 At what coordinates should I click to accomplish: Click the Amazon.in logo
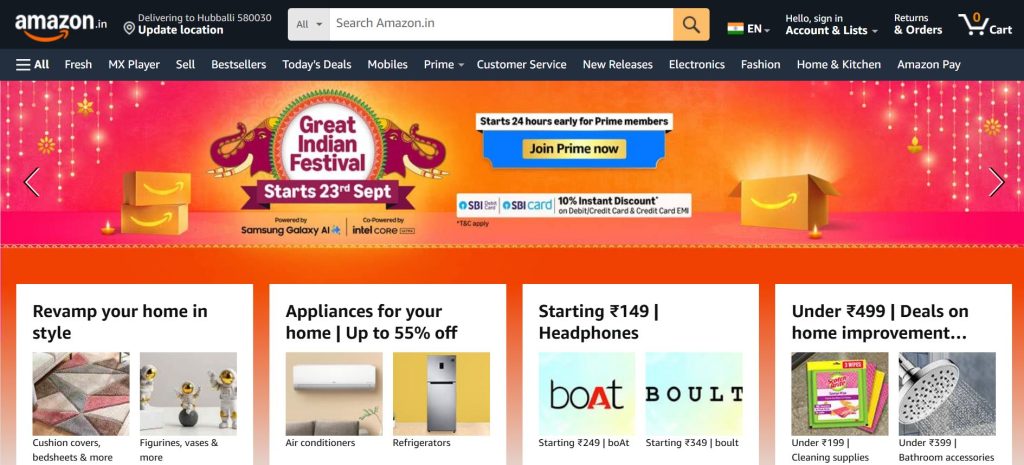(61, 26)
